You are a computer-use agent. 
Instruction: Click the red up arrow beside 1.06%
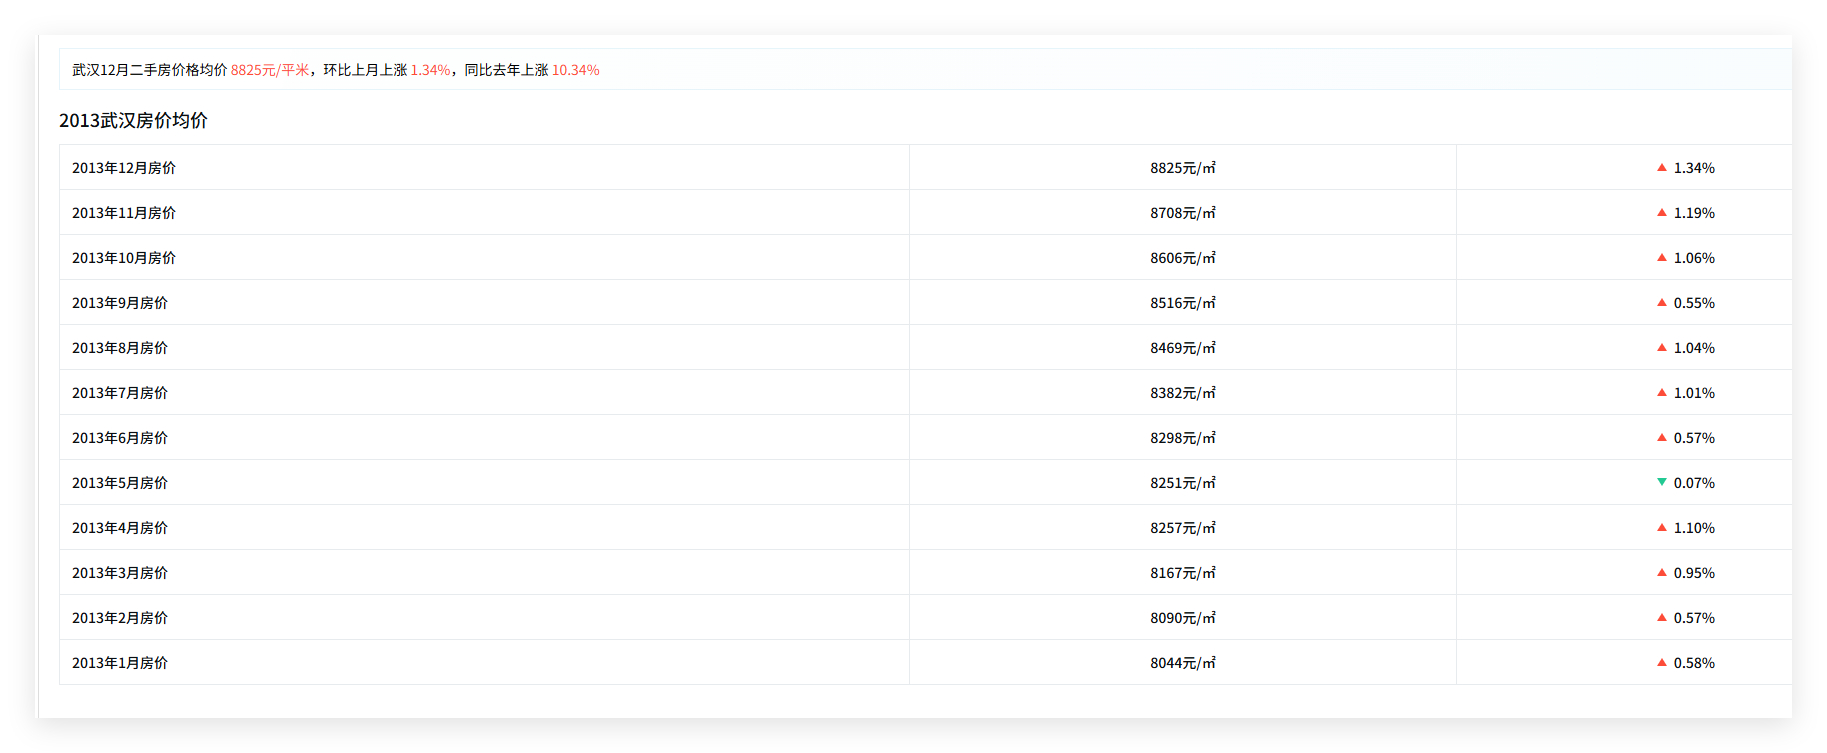point(1662,257)
